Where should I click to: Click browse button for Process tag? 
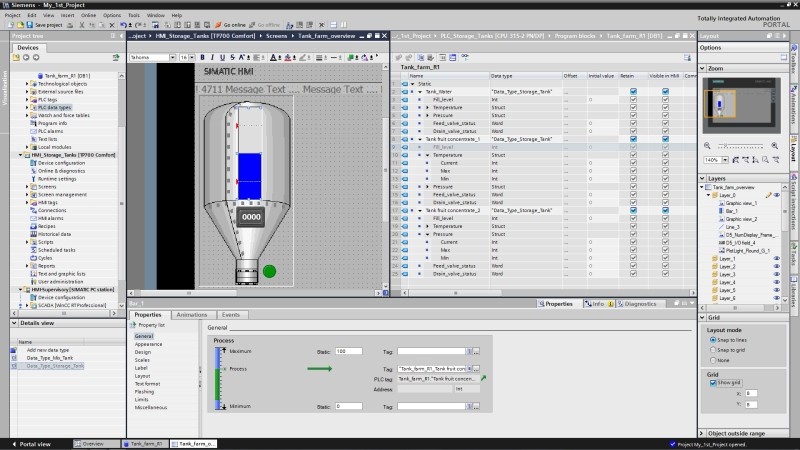(477, 368)
